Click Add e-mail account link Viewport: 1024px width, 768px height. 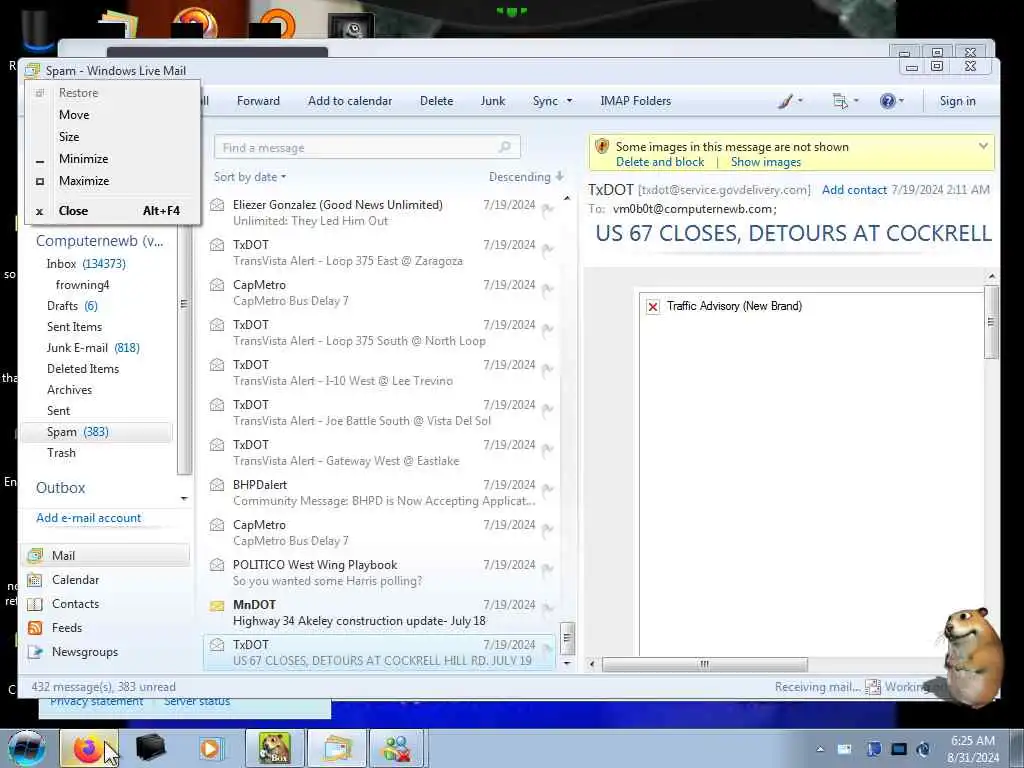(89, 518)
